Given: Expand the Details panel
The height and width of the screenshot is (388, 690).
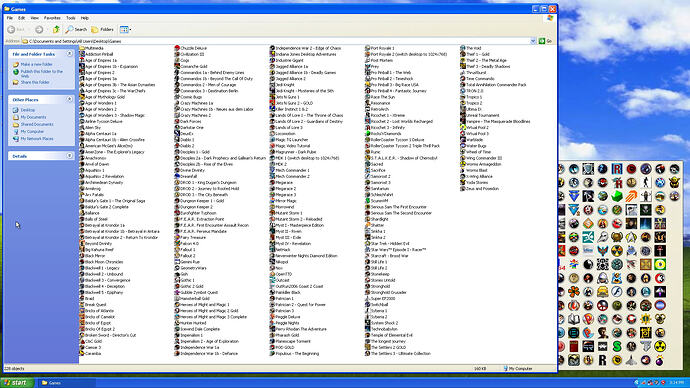Looking at the screenshot, I should point(70,156).
